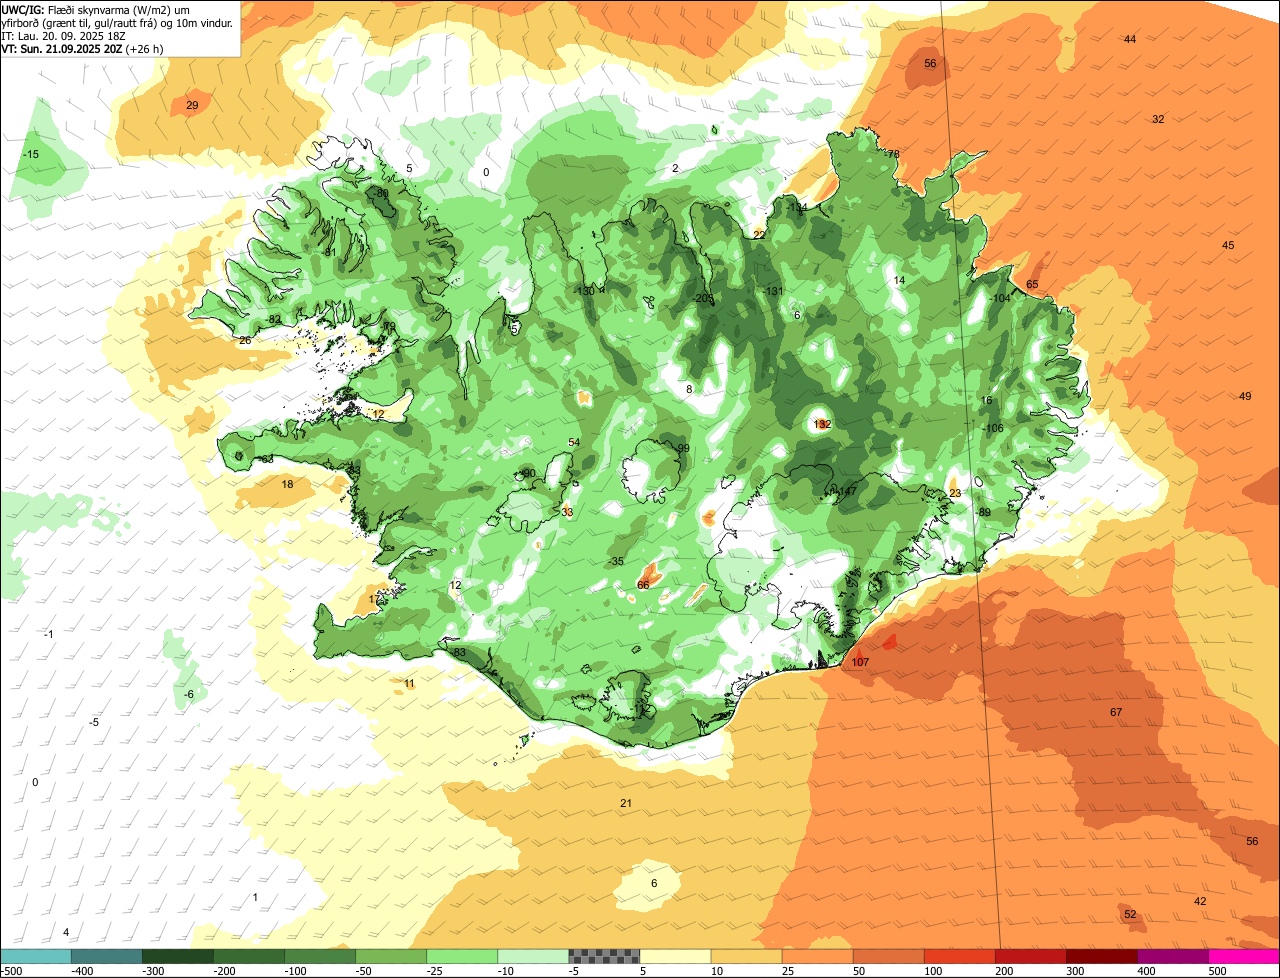
Task: Click the map value 29
Action: coord(192,105)
